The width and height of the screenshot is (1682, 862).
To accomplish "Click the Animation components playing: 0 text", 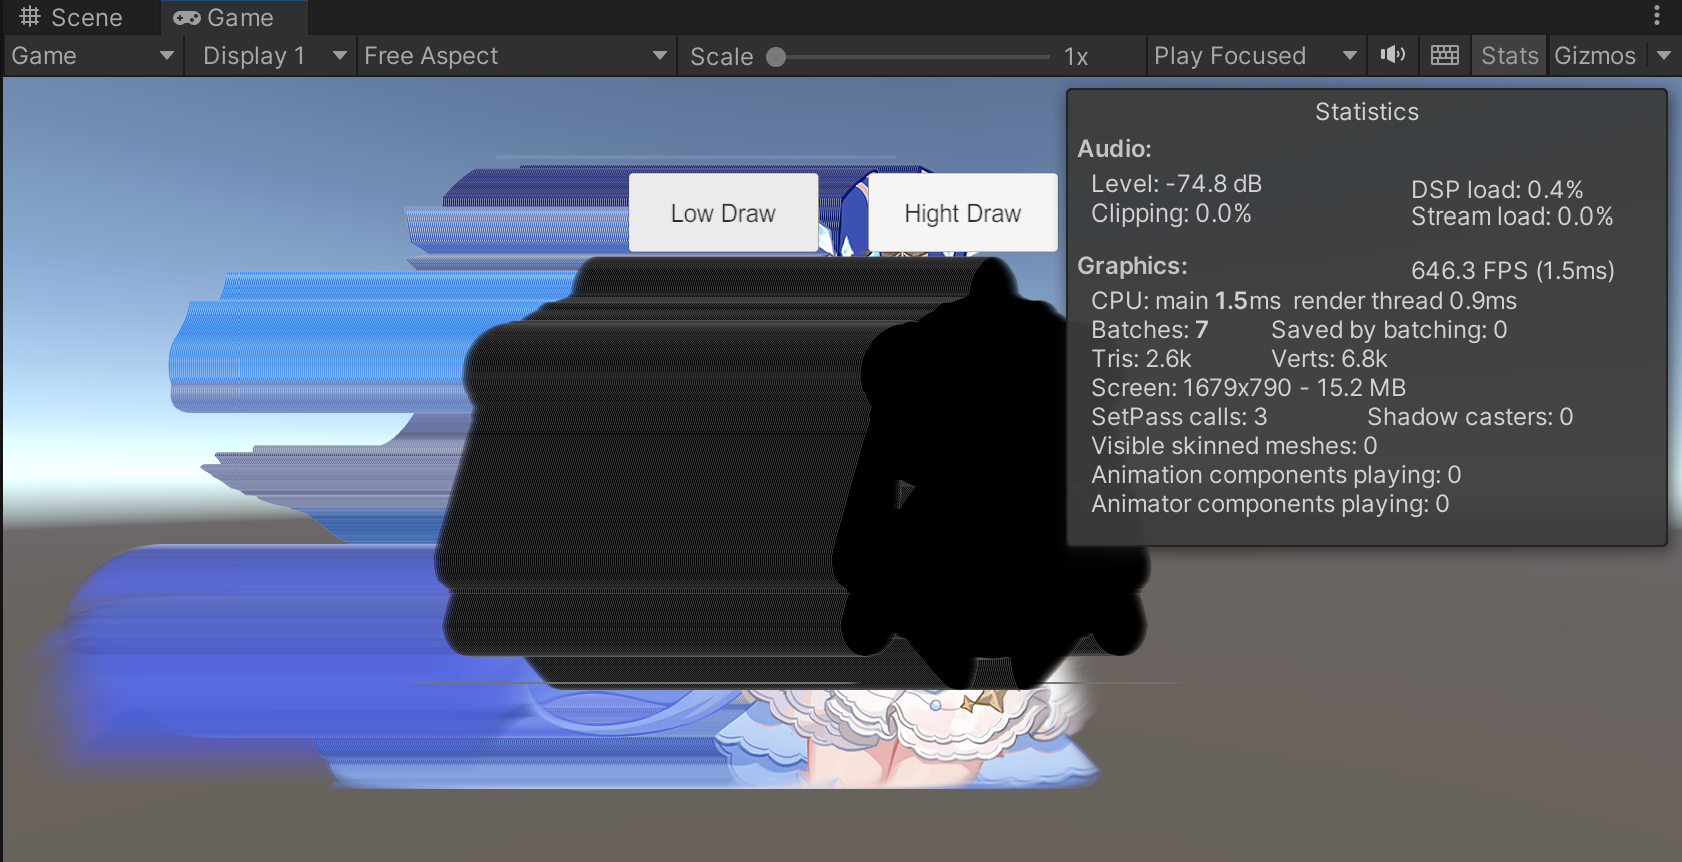I will (x=1276, y=475).
